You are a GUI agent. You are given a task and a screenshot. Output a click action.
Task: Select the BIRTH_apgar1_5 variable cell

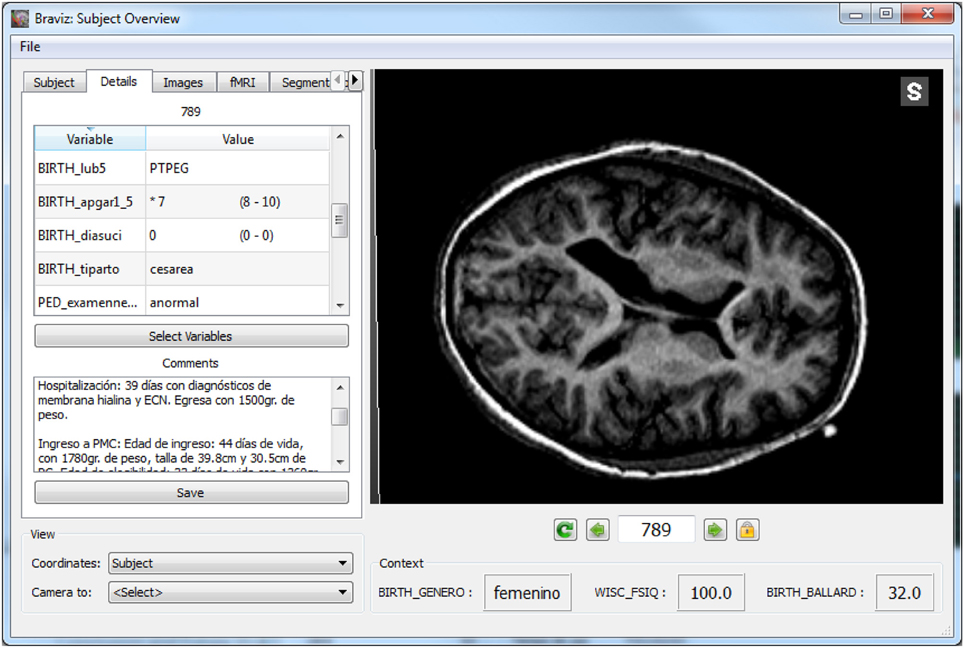(90, 202)
